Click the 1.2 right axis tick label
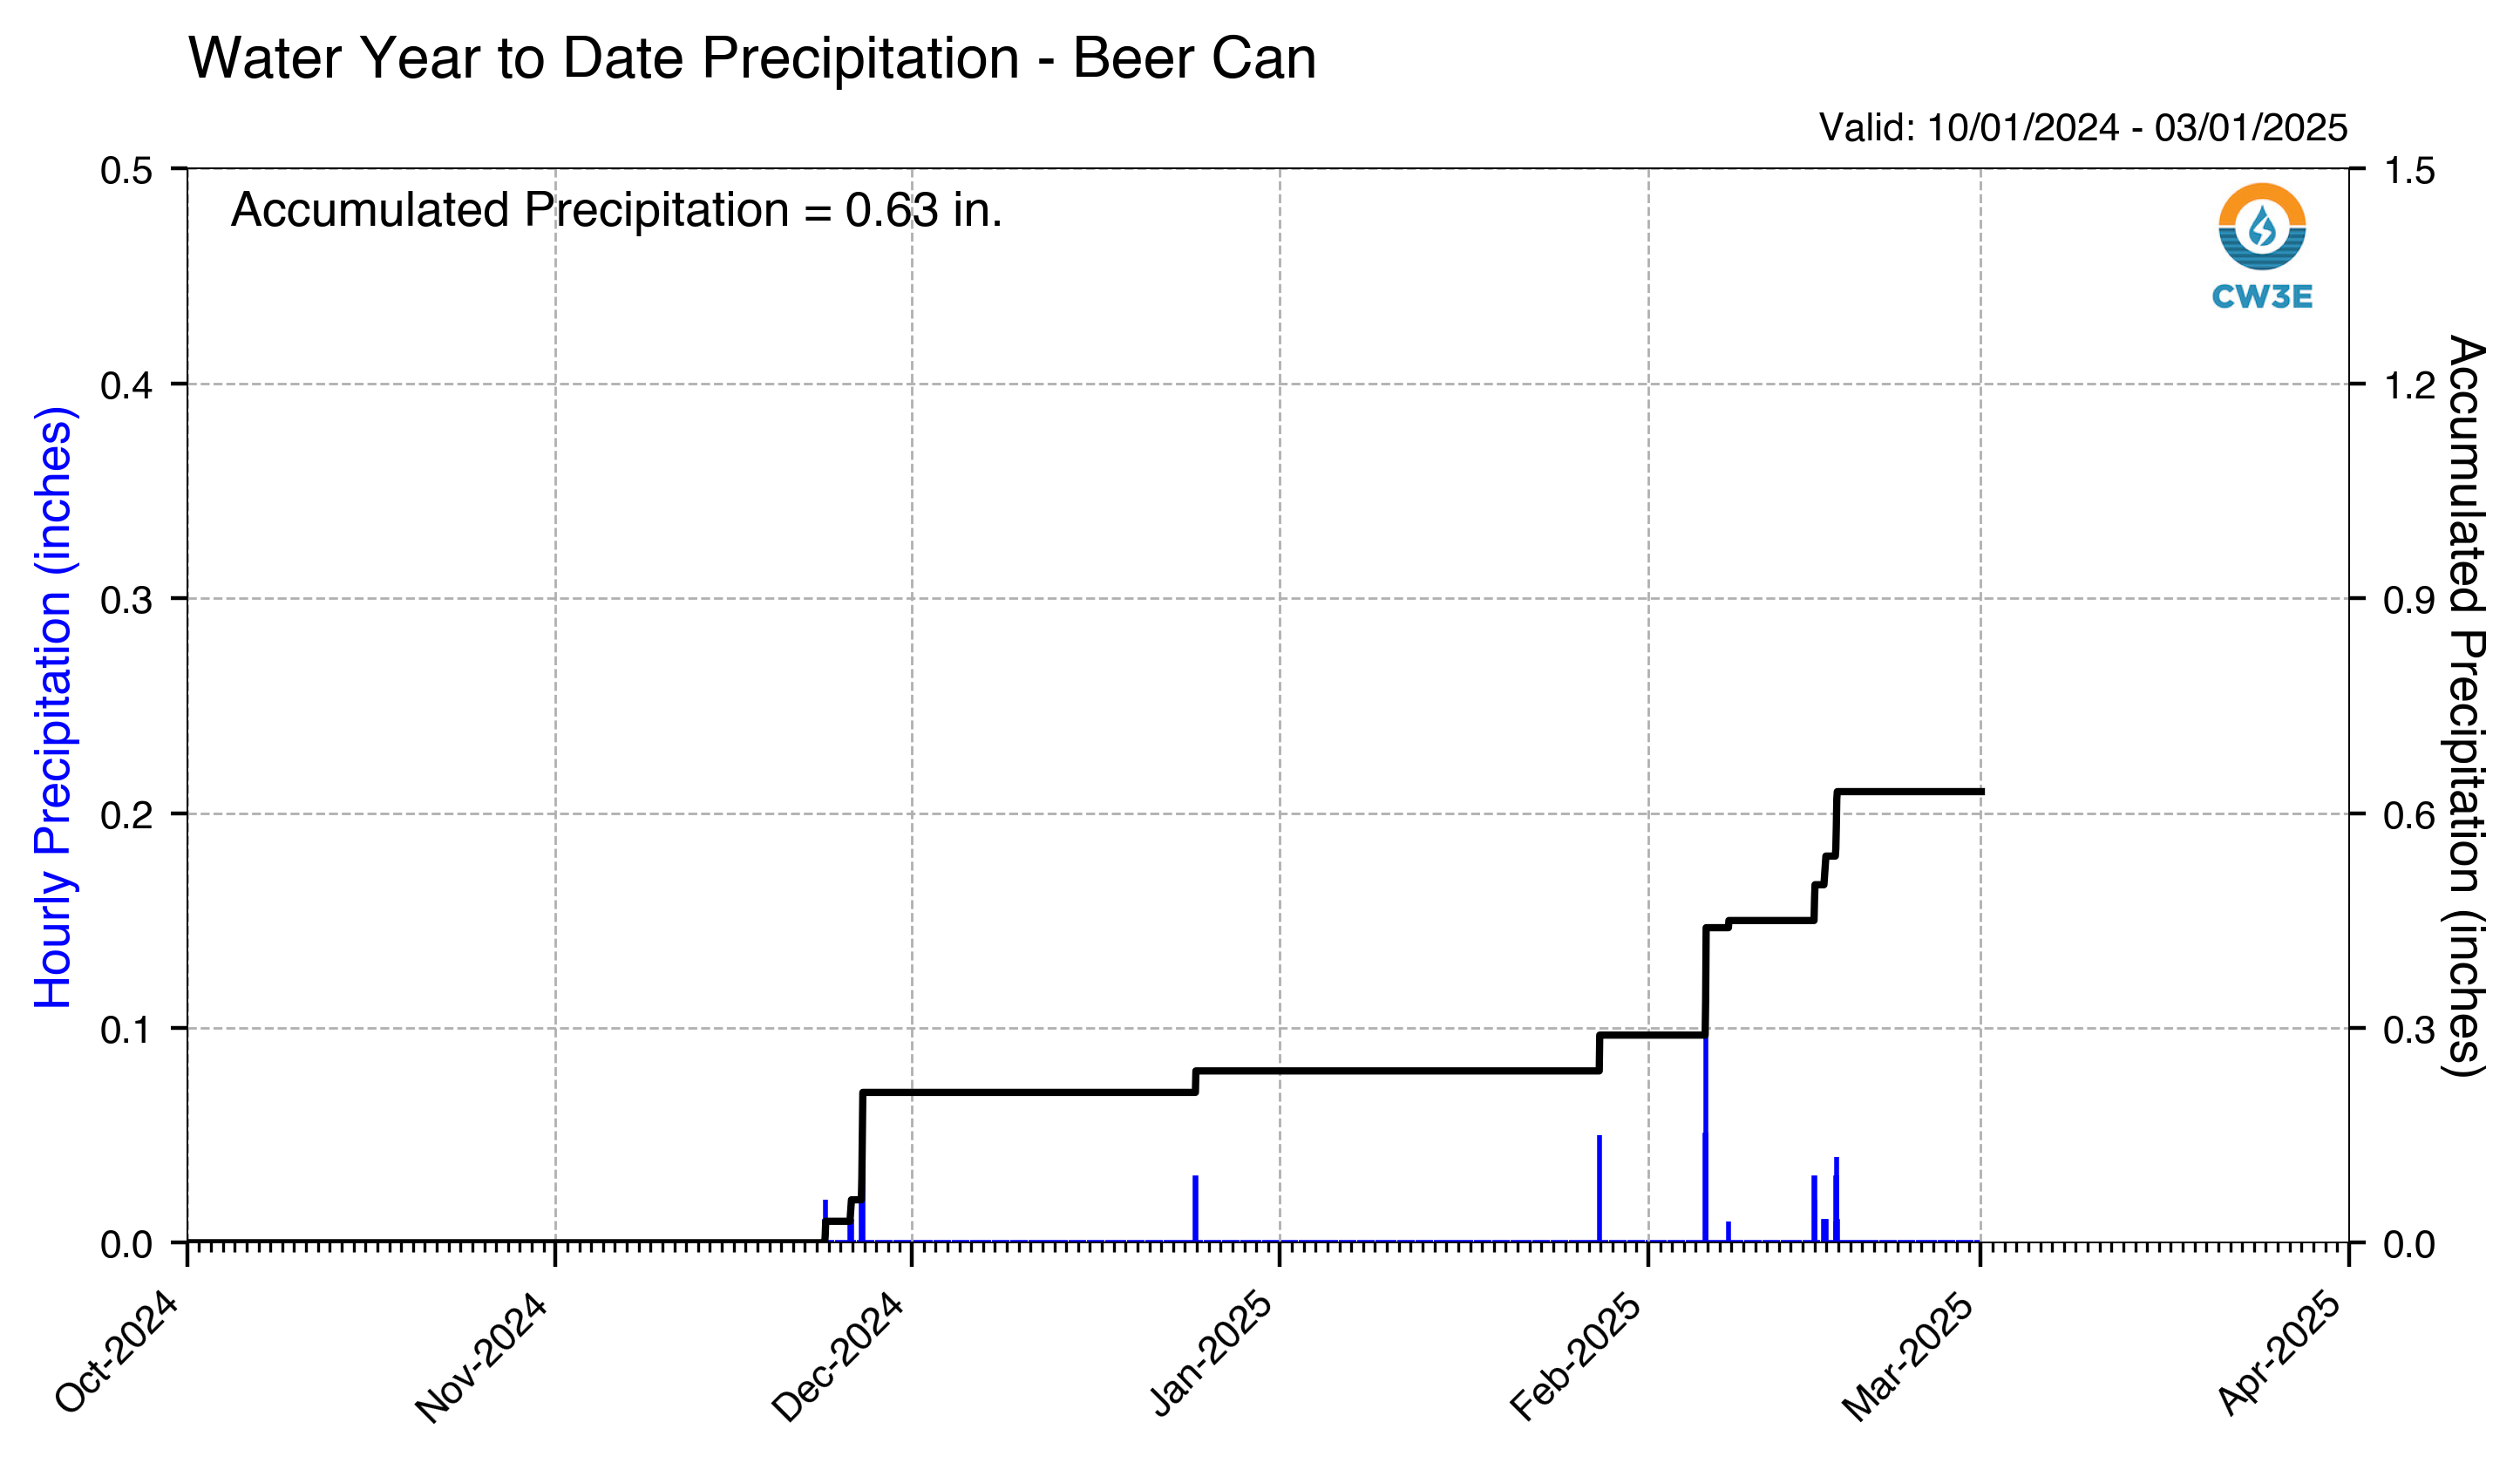2520x1463 pixels. point(2409,385)
